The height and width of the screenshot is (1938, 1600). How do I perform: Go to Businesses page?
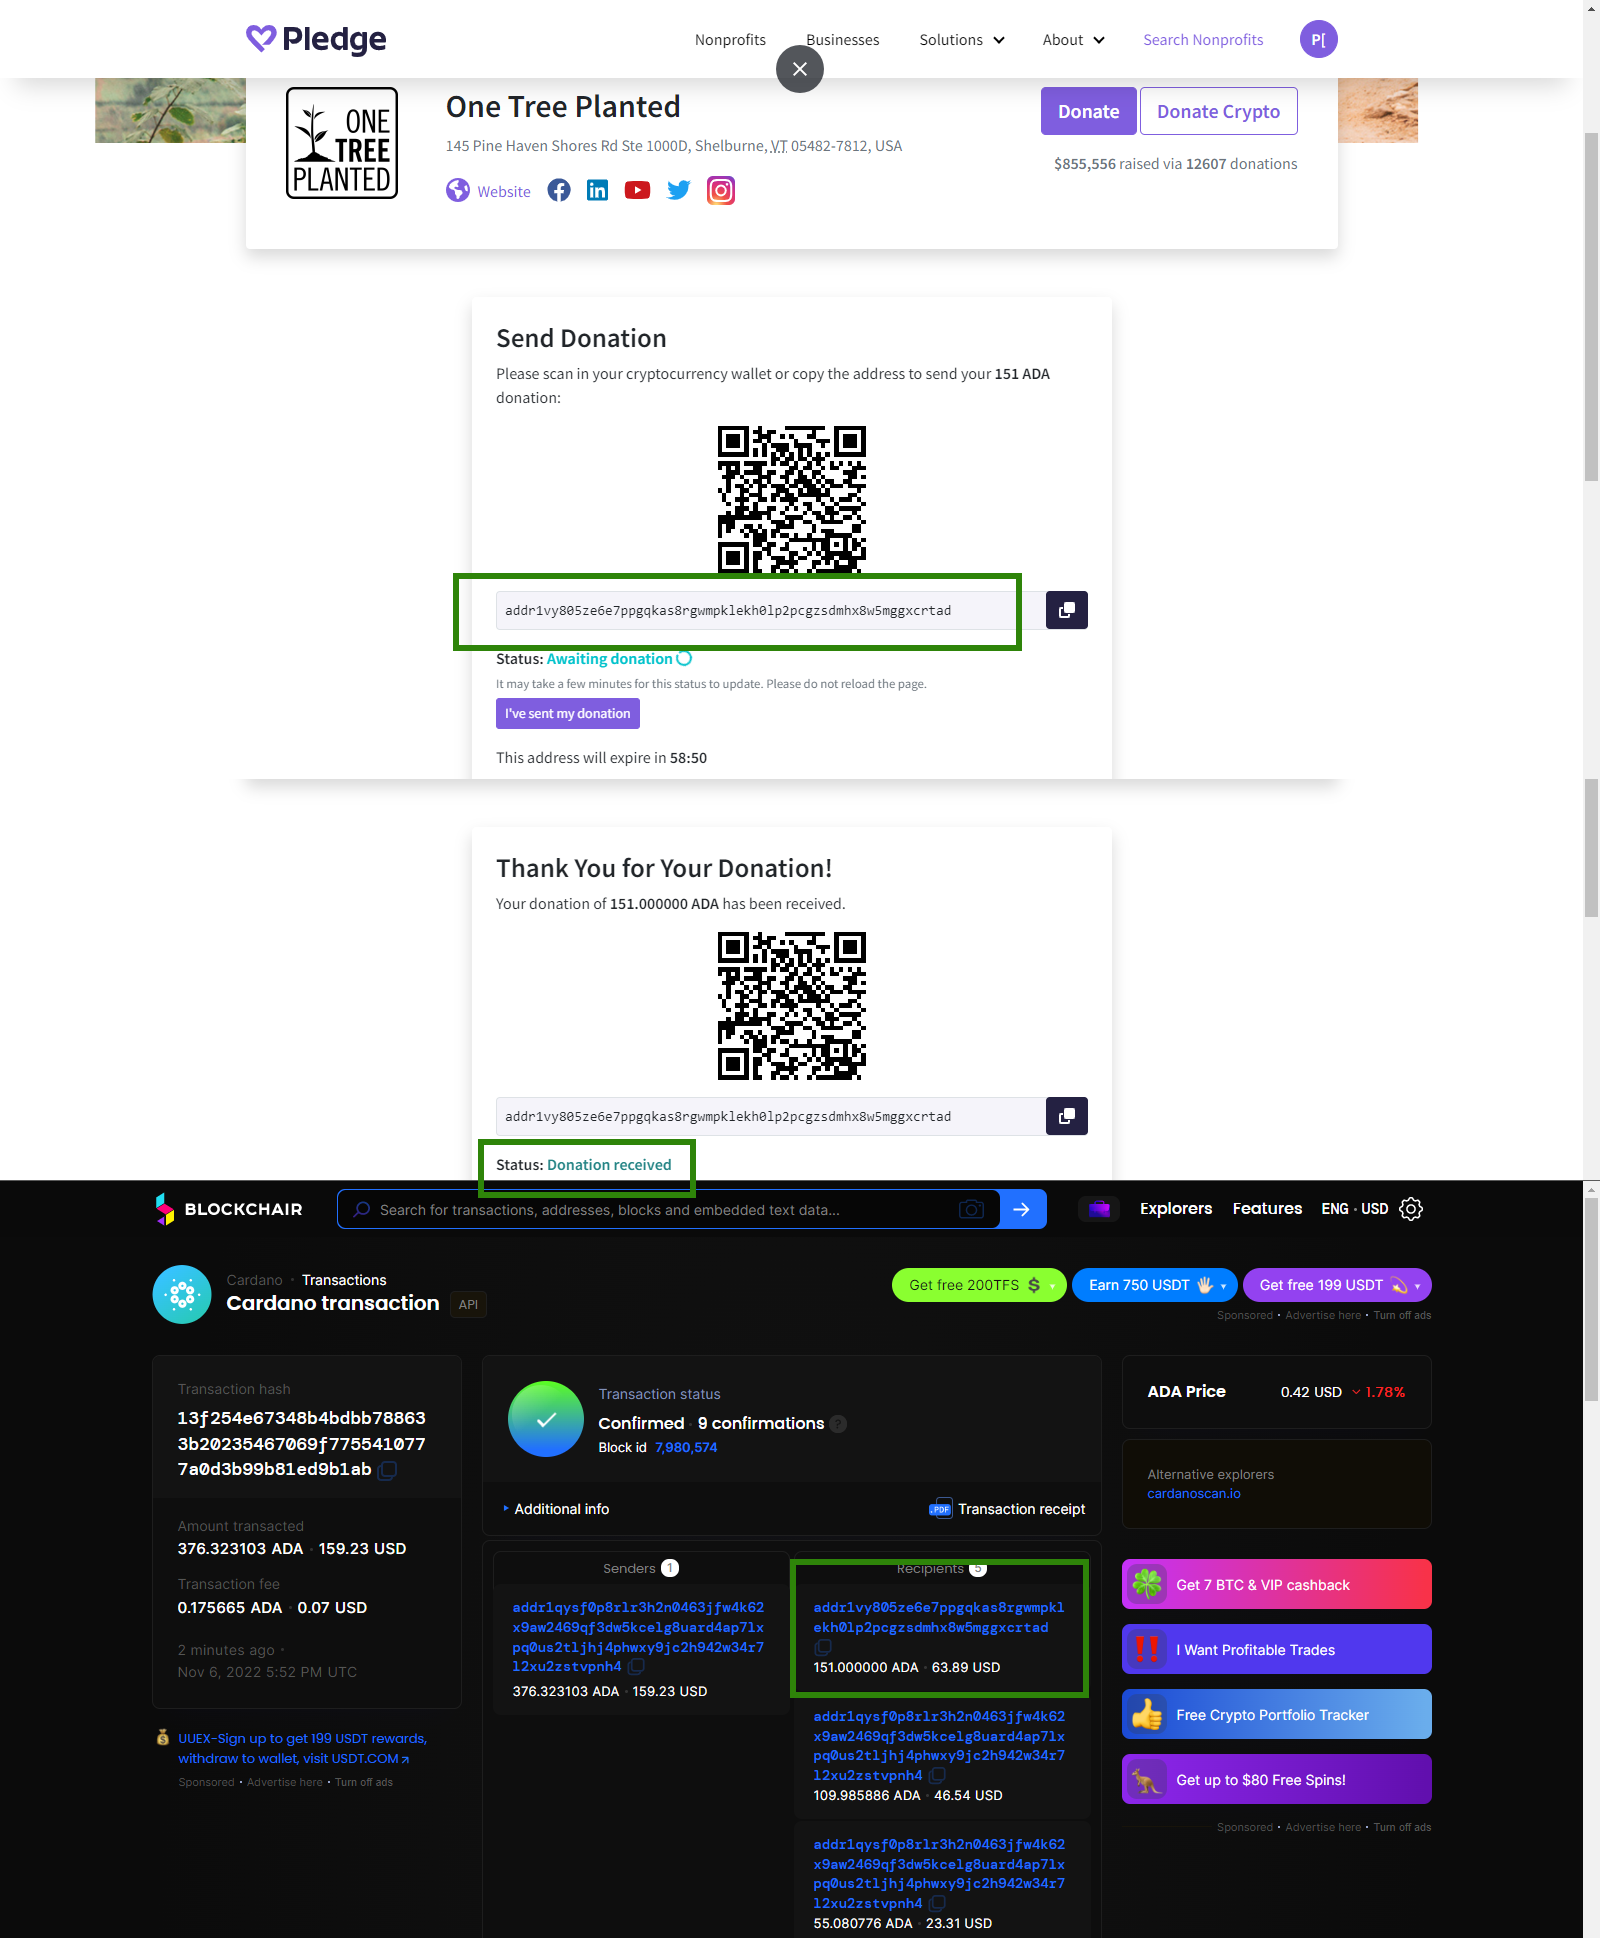point(842,40)
